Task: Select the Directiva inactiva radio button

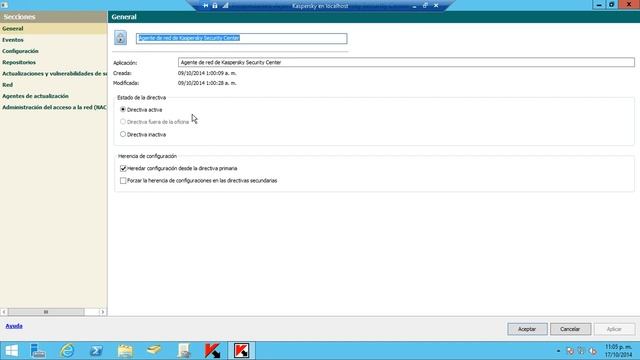Action: coord(123,134)
